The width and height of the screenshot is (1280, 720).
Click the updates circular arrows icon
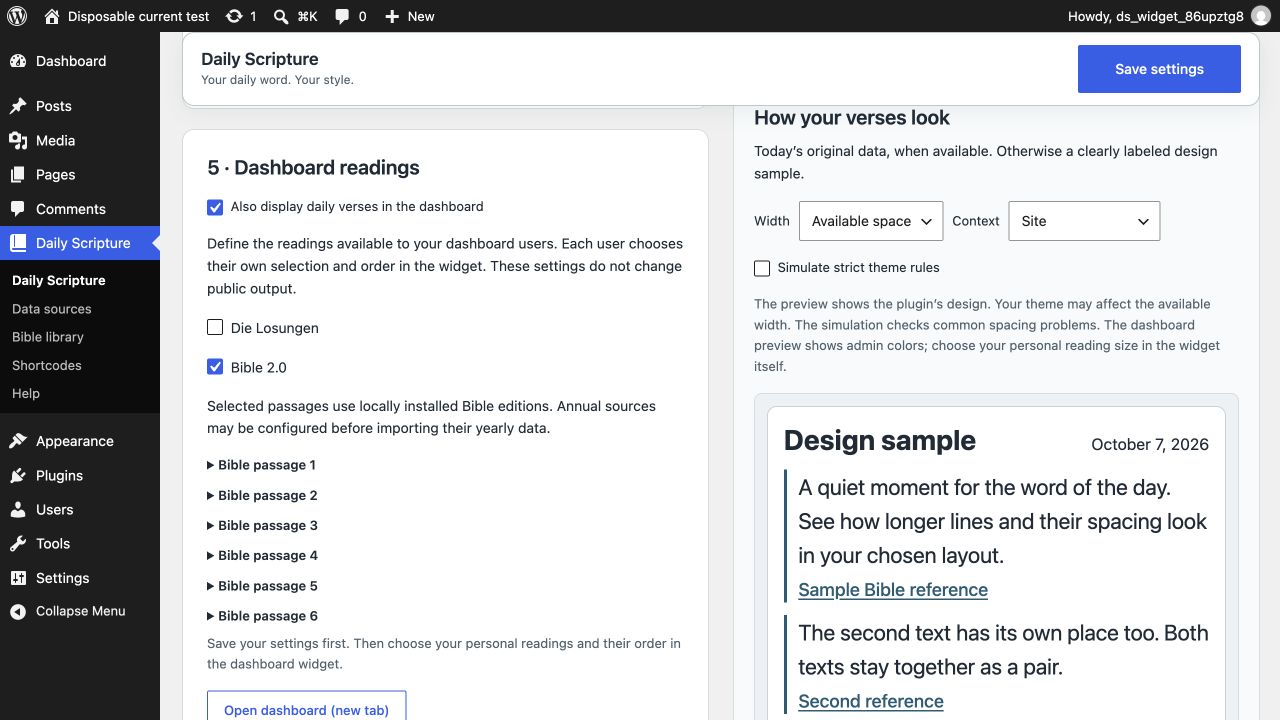coord(234,16)
